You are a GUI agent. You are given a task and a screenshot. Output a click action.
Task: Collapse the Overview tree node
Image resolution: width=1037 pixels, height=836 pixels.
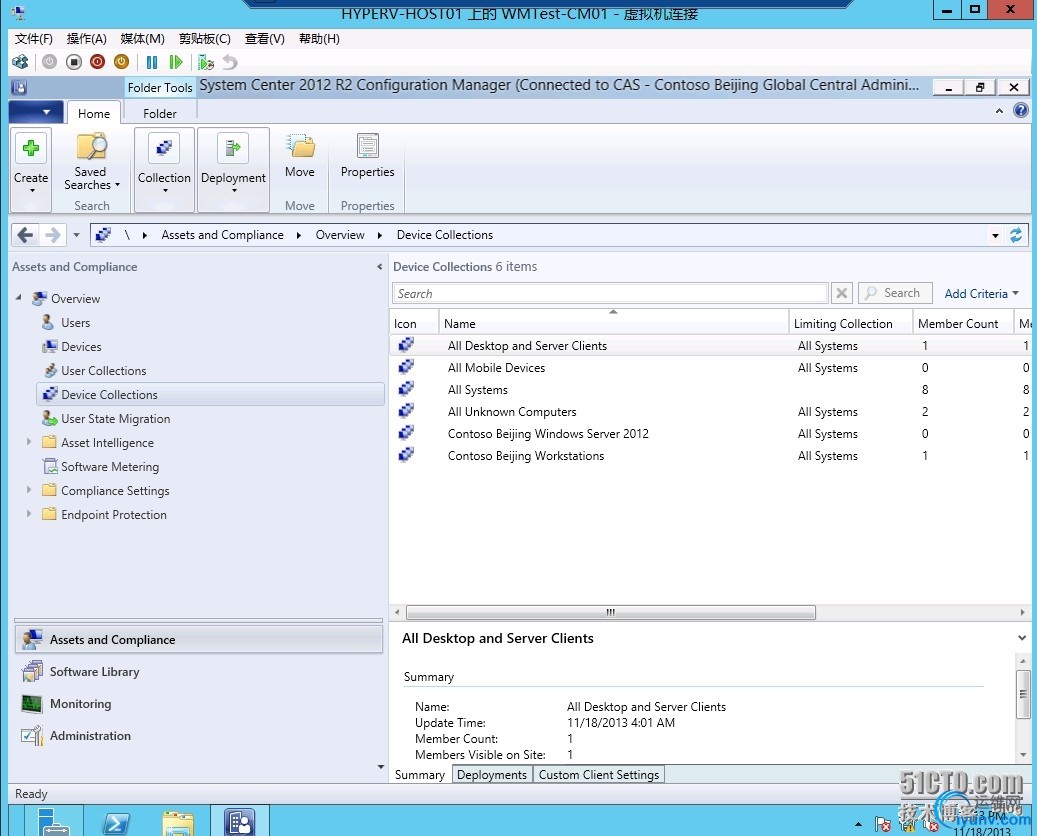(19, 298)
